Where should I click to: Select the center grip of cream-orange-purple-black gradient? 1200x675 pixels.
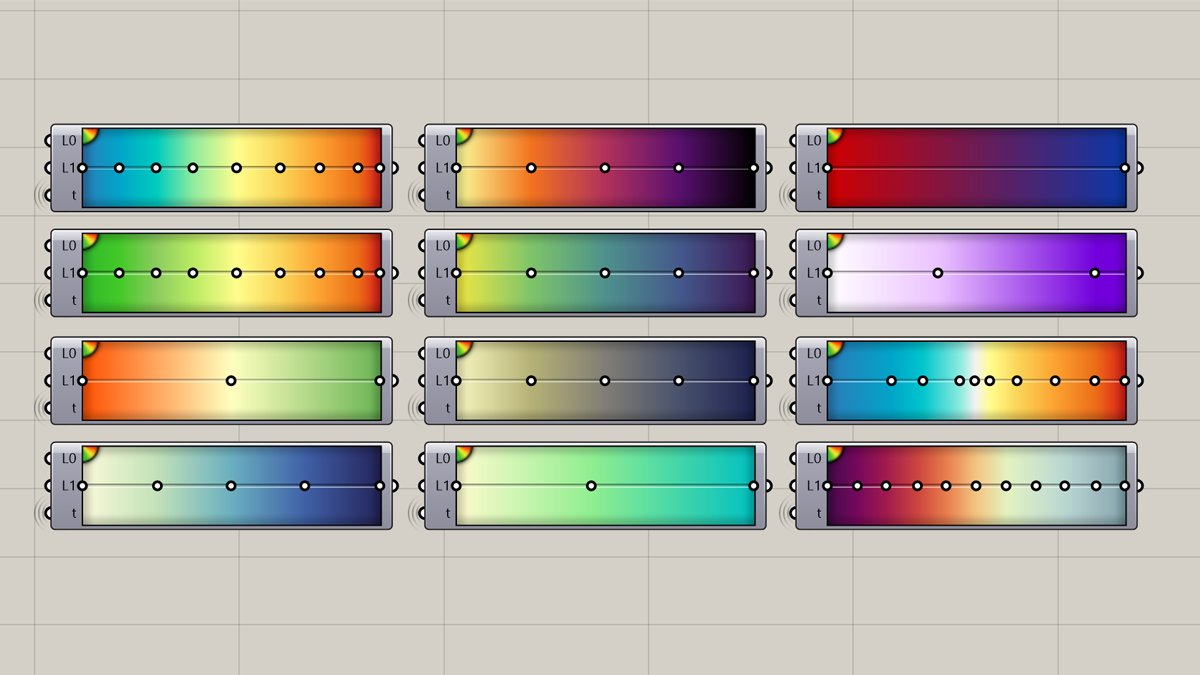(x=605, y=168)
